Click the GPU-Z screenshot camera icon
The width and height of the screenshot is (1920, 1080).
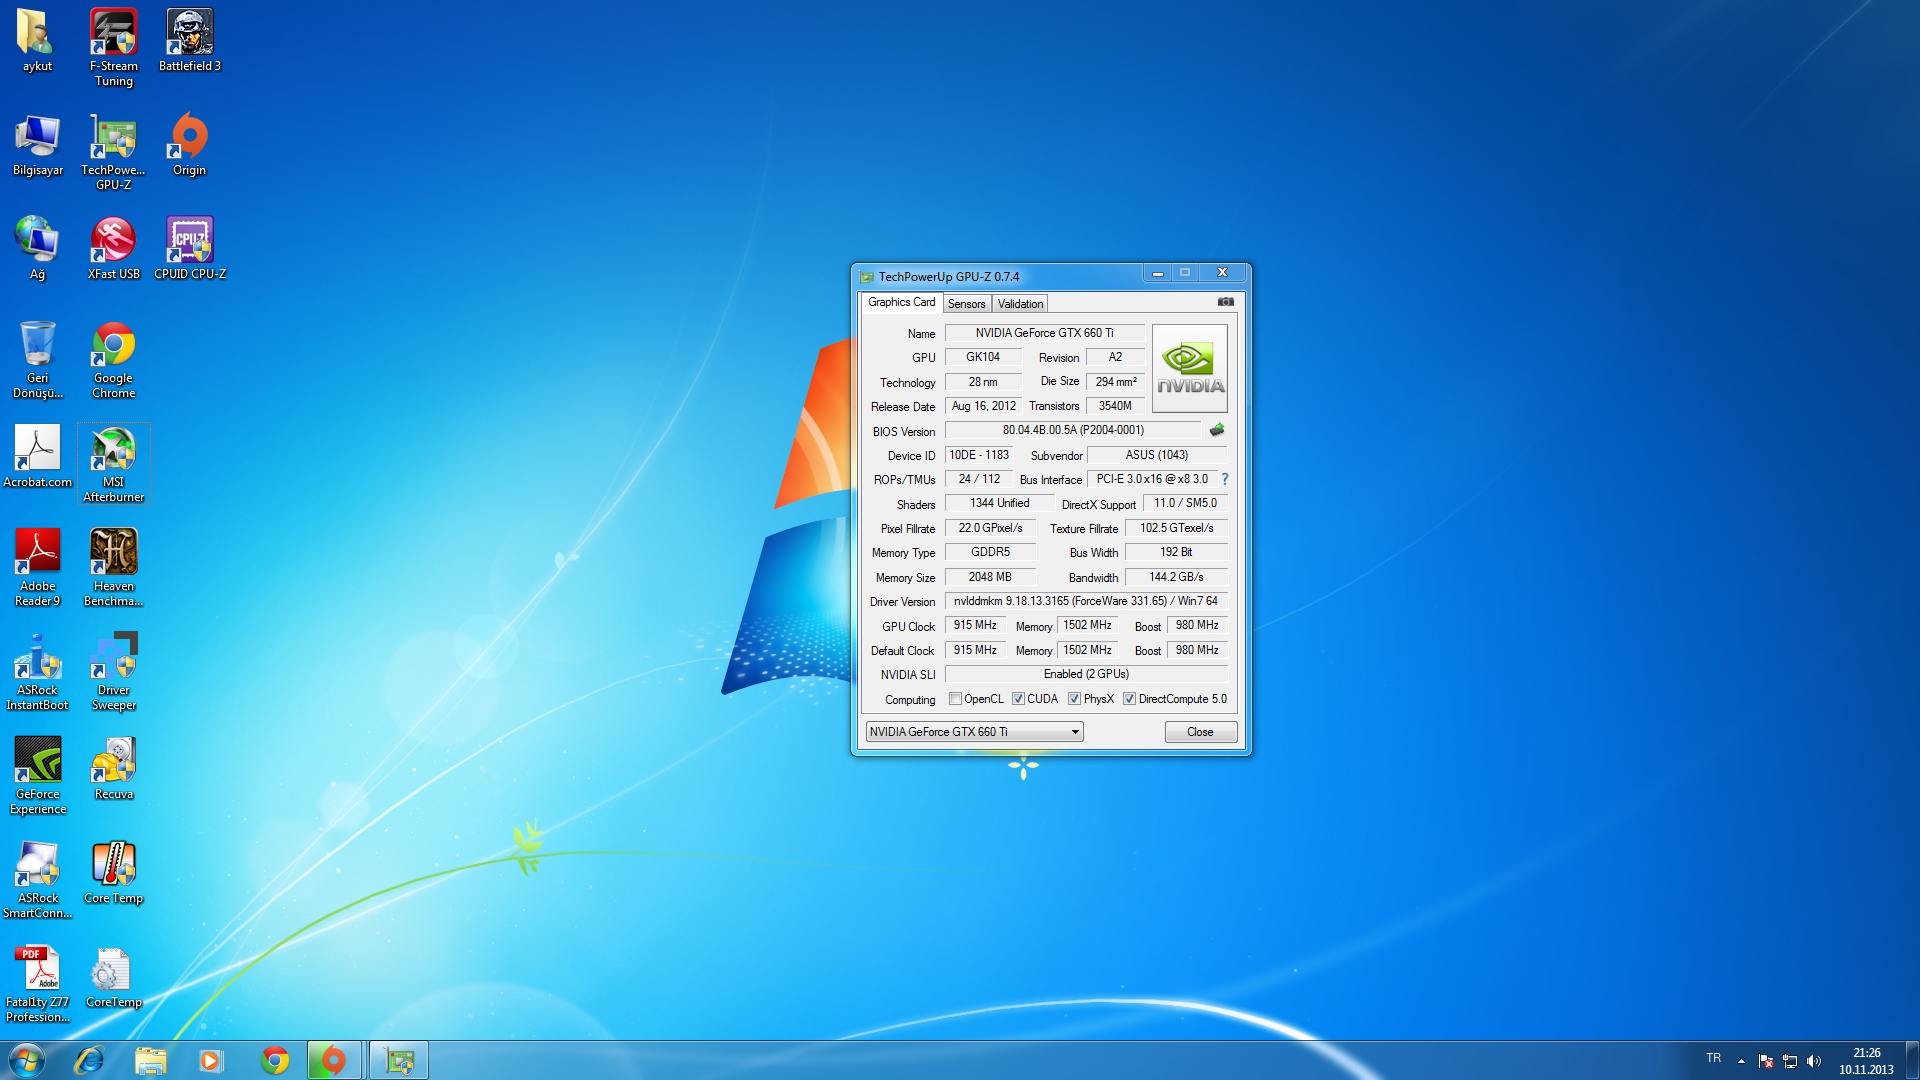pos(1225,302)
